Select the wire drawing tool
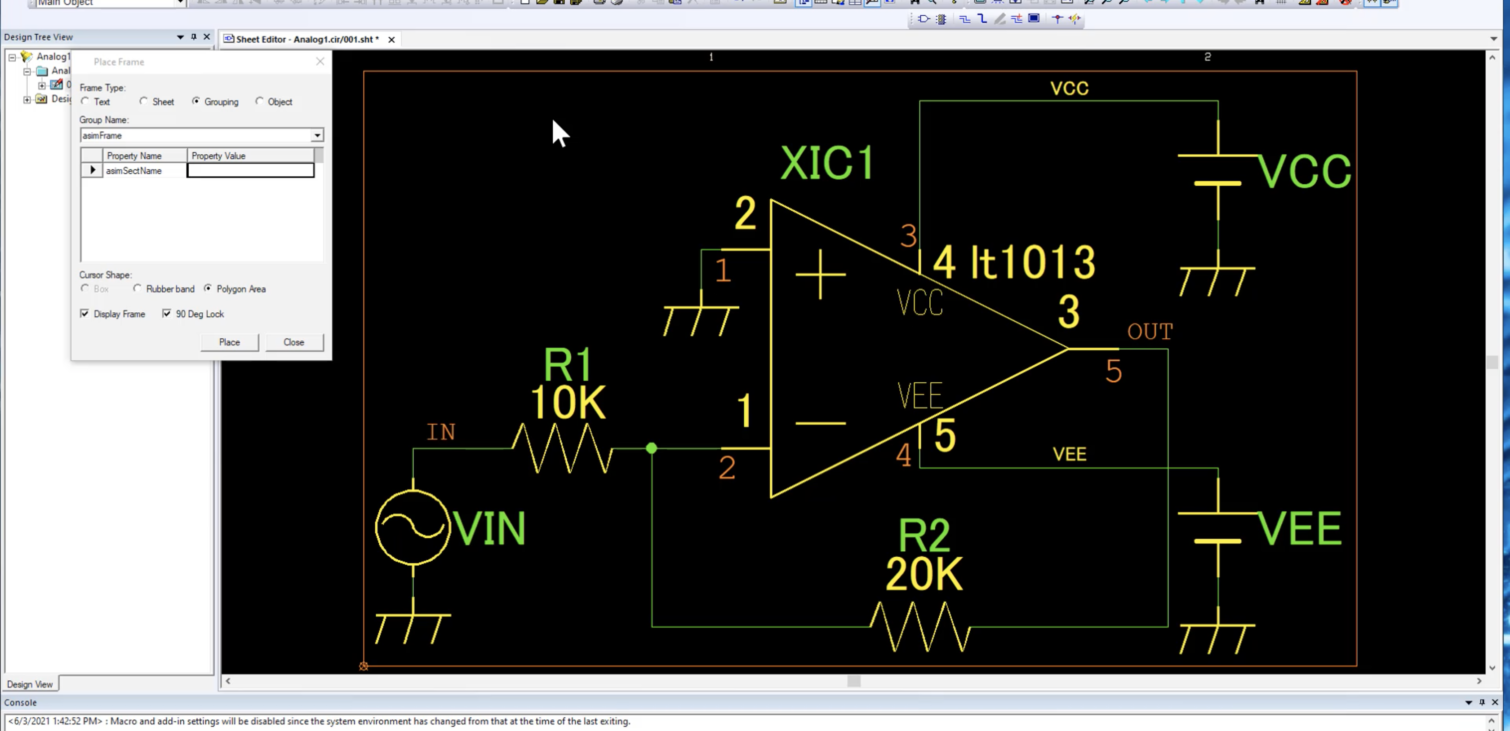Viewport: 1510px width, 731px height. [x=965, y=19]
